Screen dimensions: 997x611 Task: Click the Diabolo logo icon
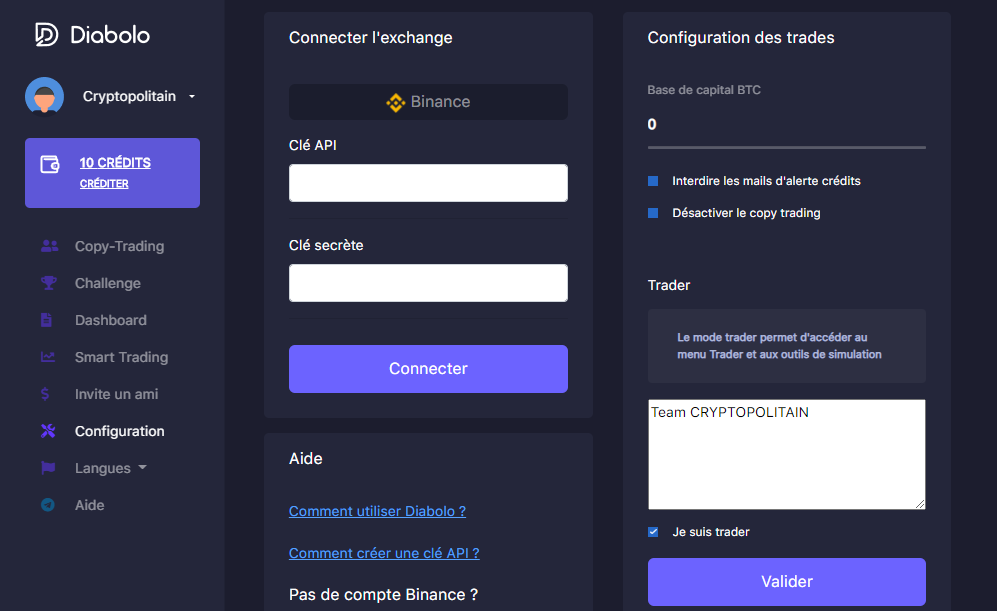point(46,34)
